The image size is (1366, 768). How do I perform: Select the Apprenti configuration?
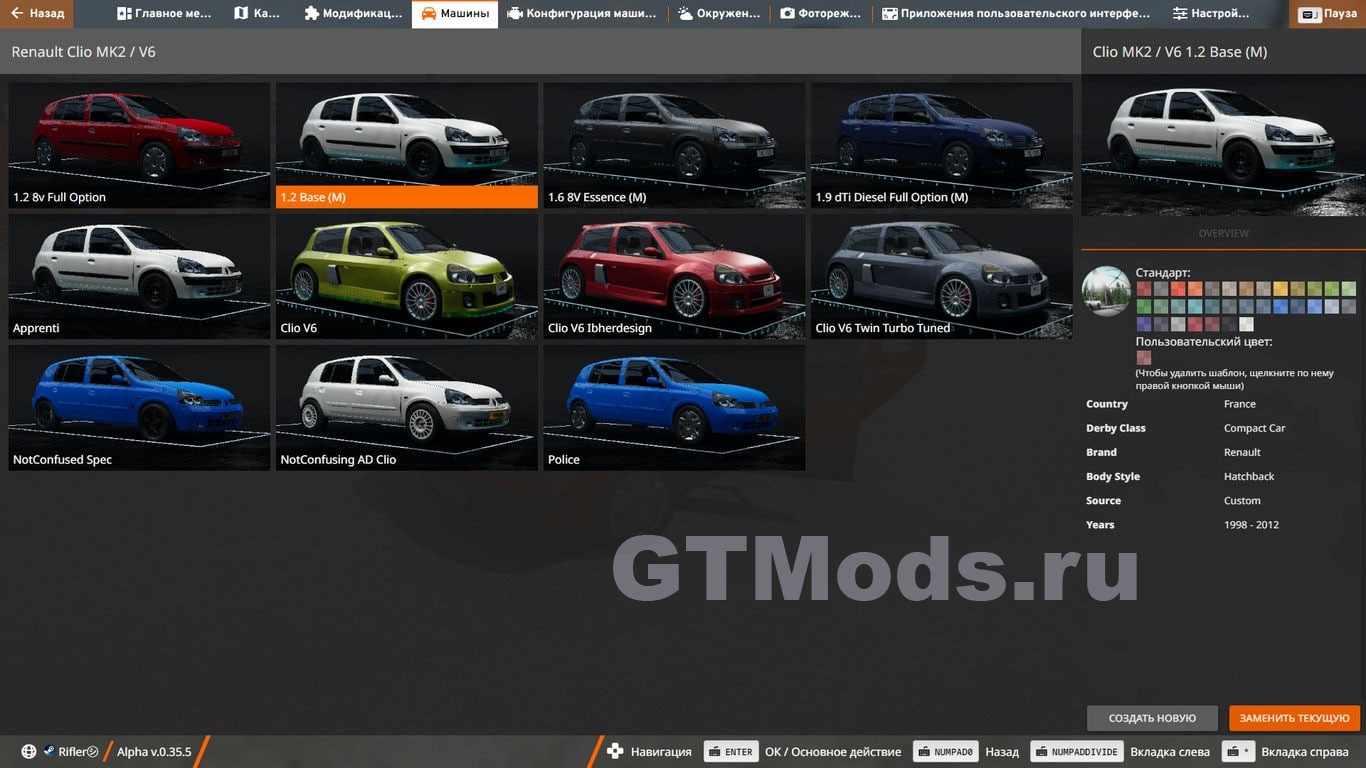tap(139, 276)
